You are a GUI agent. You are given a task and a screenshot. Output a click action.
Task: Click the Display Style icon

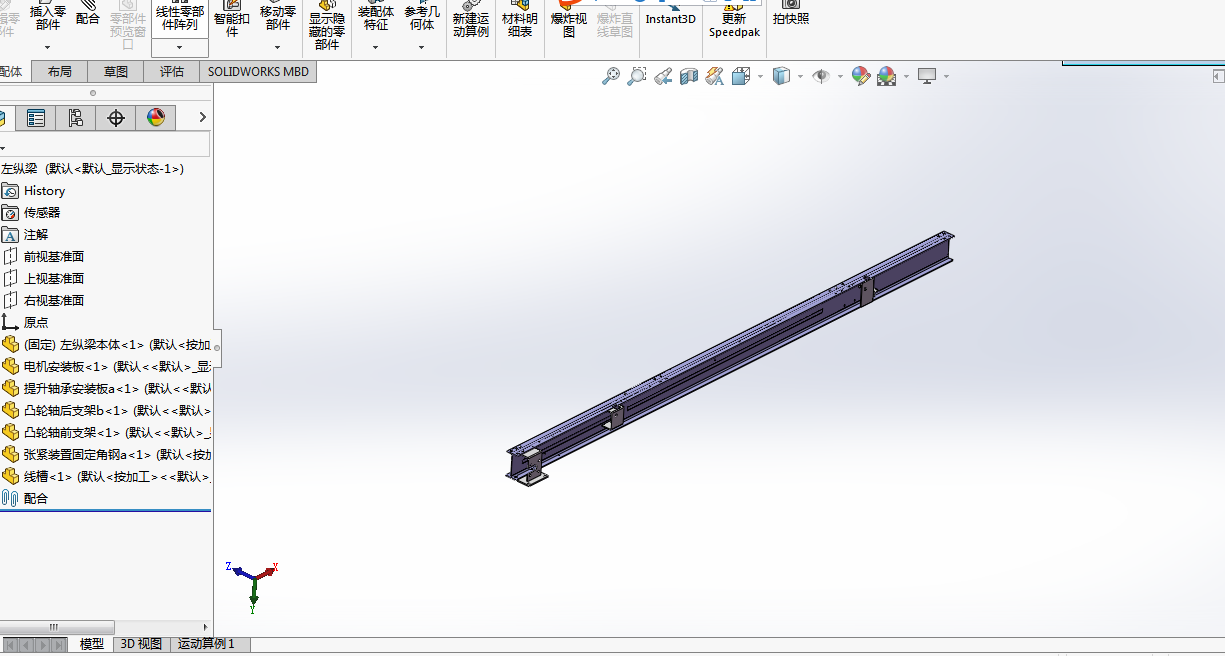click(x=782, y=76)
